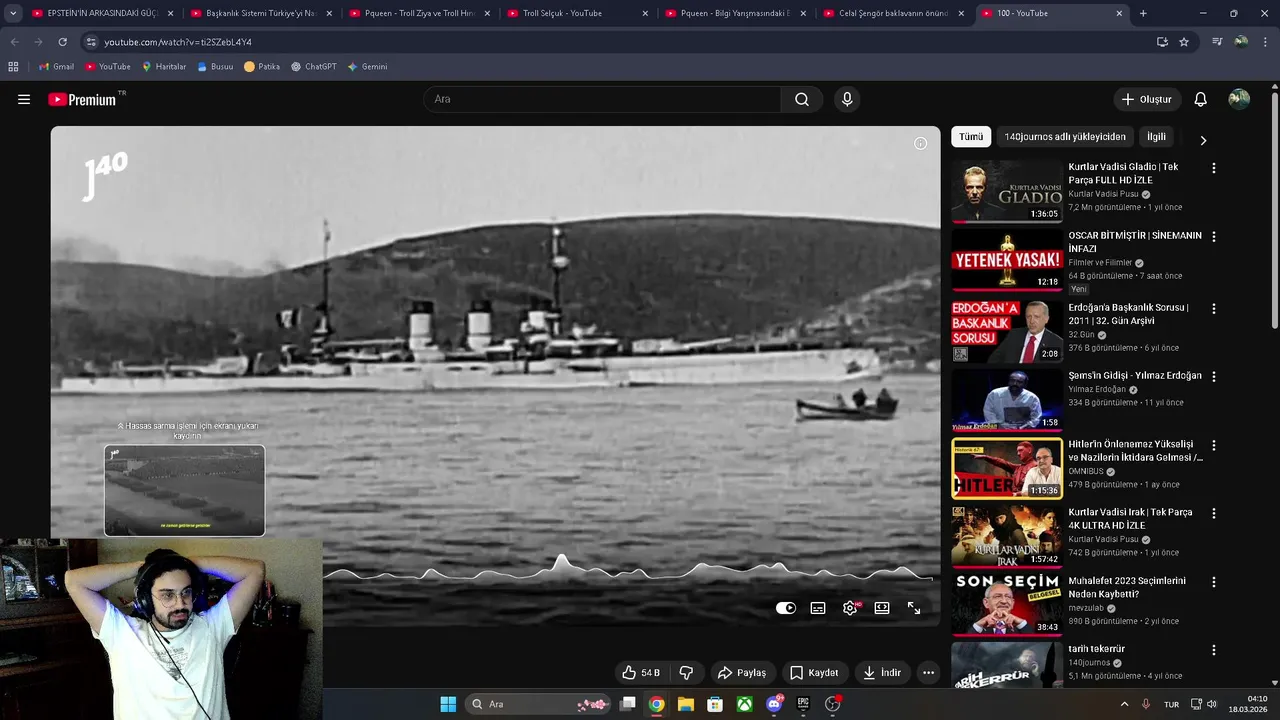Reload the page
The image size is (1280, 720).
62,42
